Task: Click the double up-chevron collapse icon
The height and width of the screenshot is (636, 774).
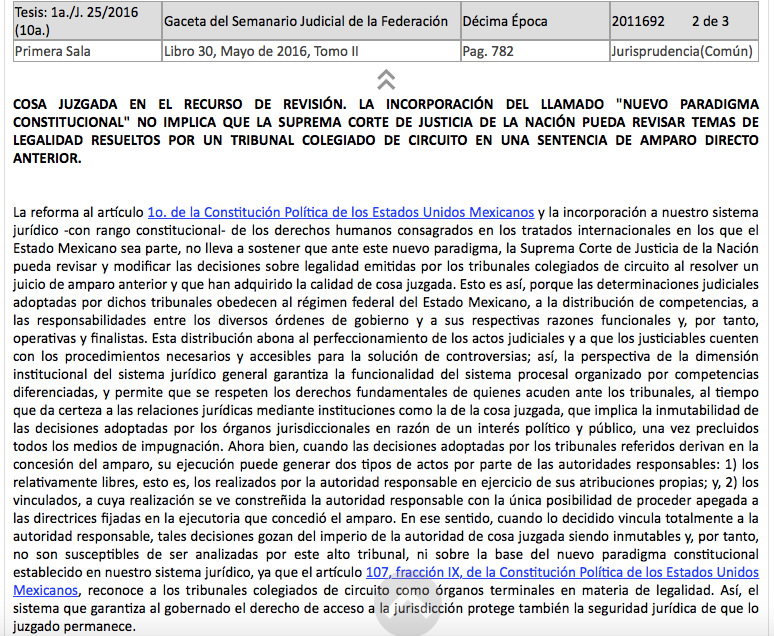Action: [386, 80]
